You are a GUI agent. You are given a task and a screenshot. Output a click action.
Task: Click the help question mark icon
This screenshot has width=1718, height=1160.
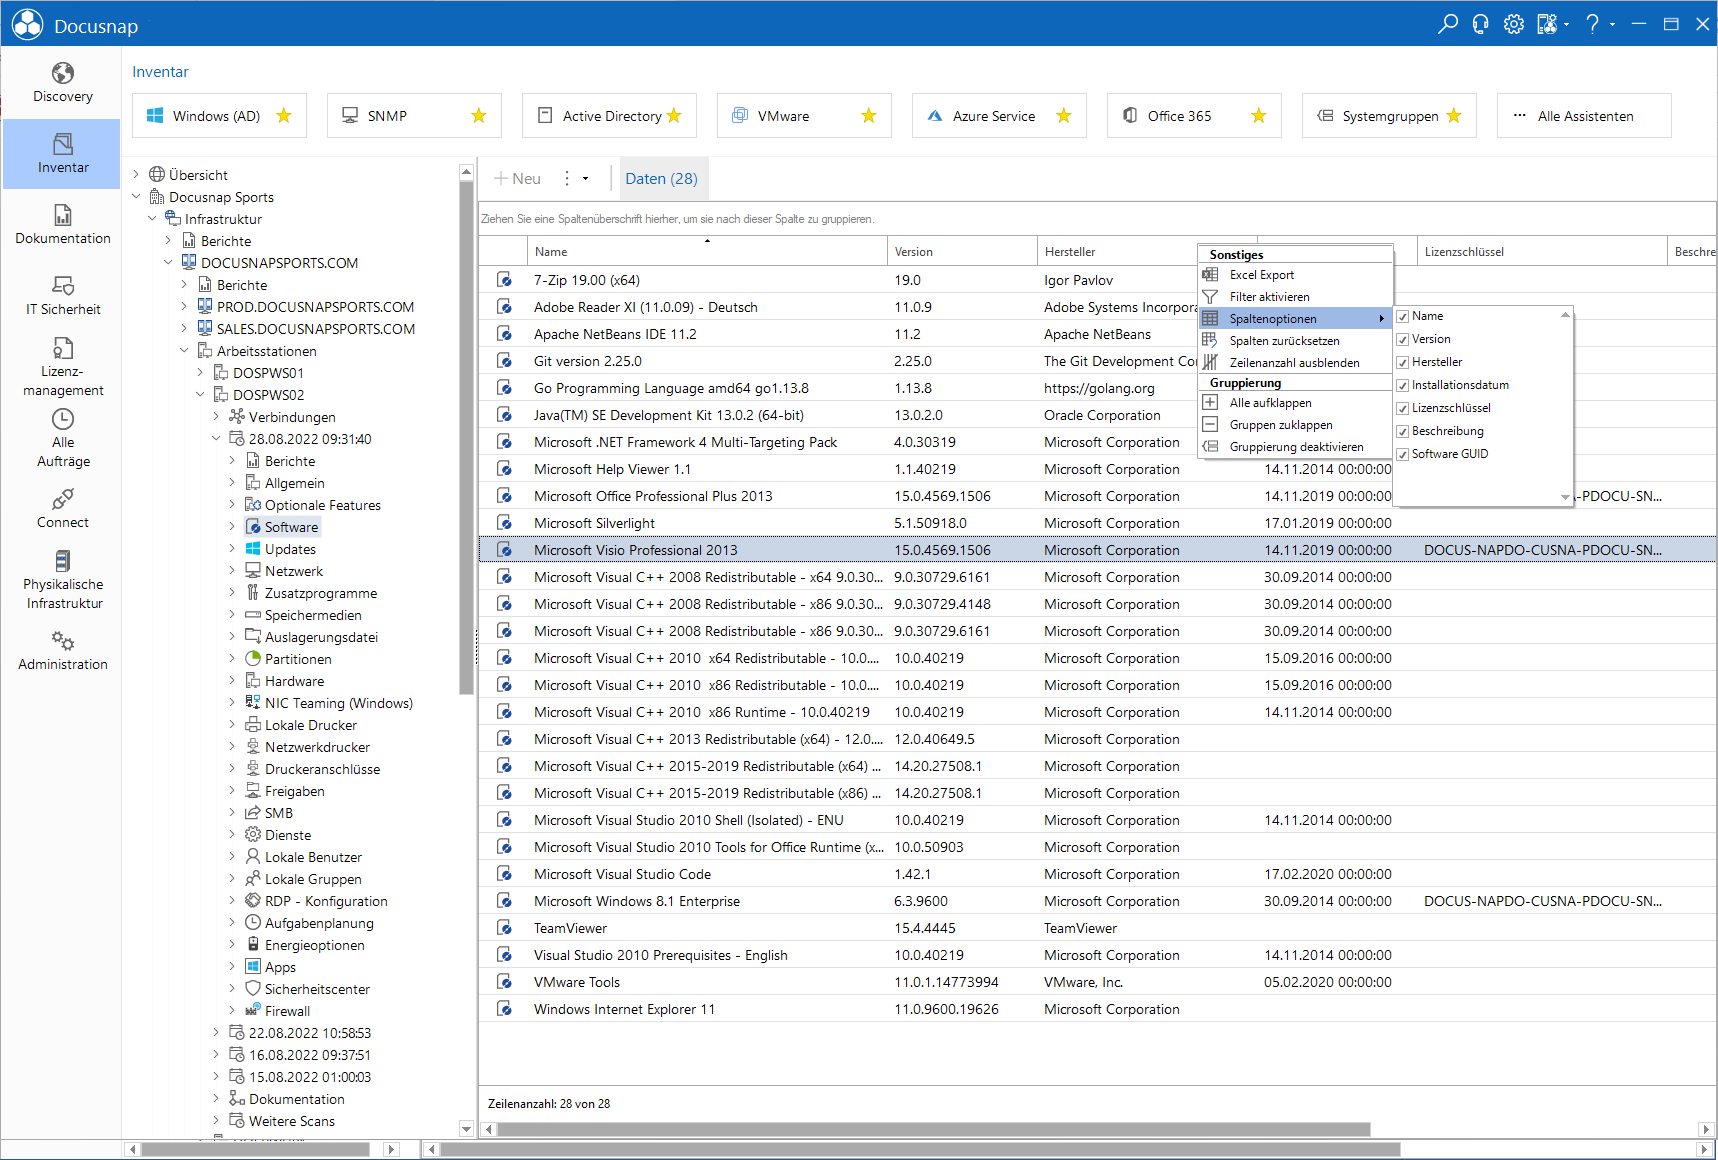tap(1593, 24)
